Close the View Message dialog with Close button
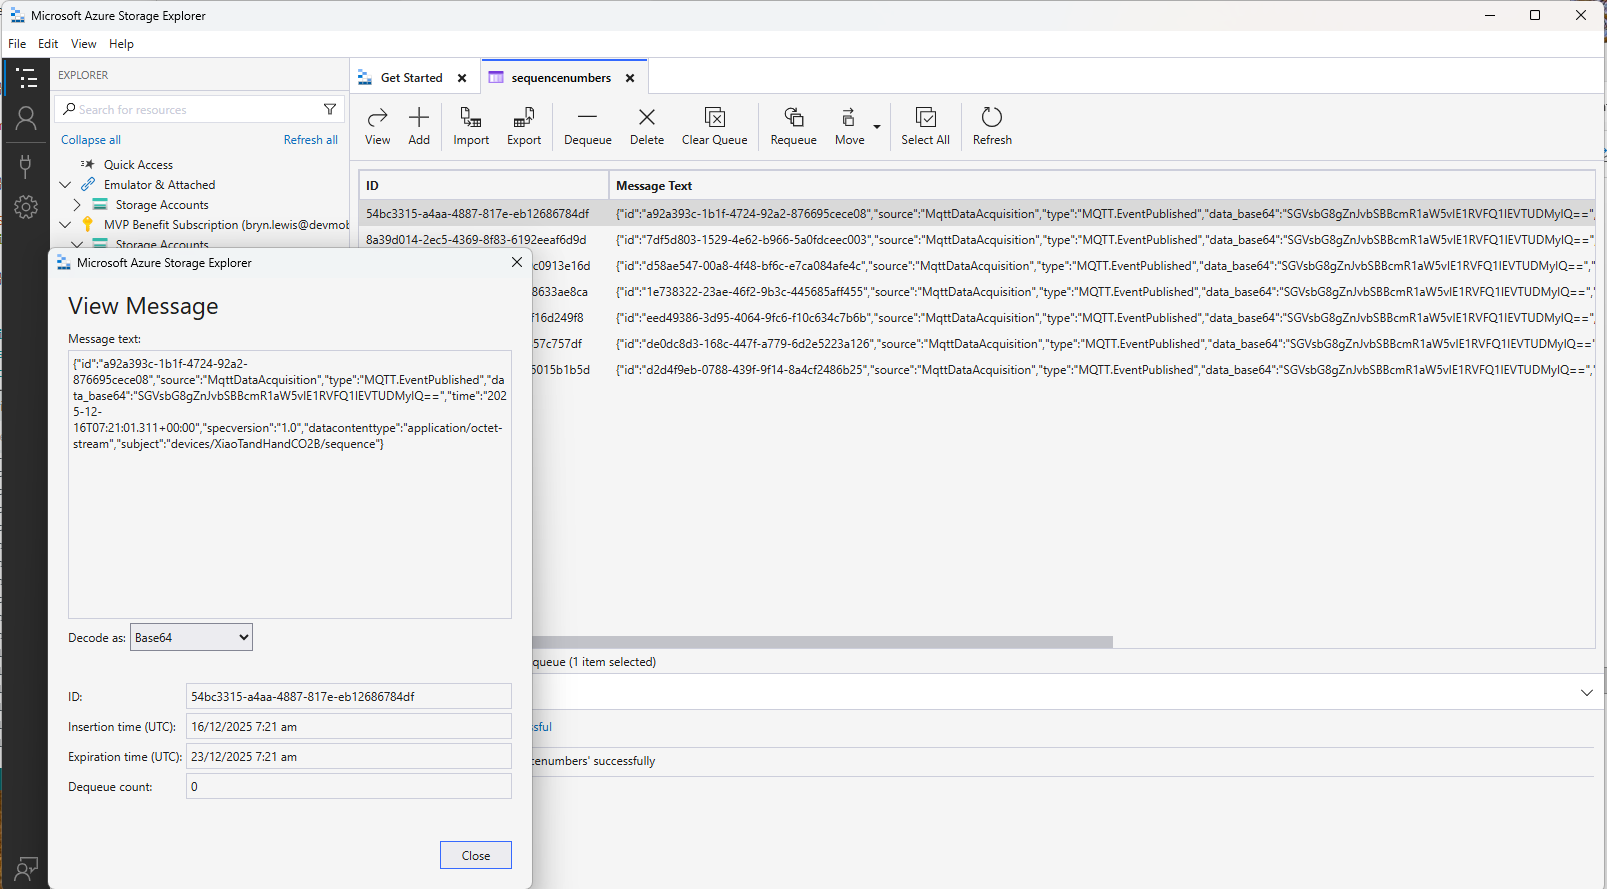 475,855
